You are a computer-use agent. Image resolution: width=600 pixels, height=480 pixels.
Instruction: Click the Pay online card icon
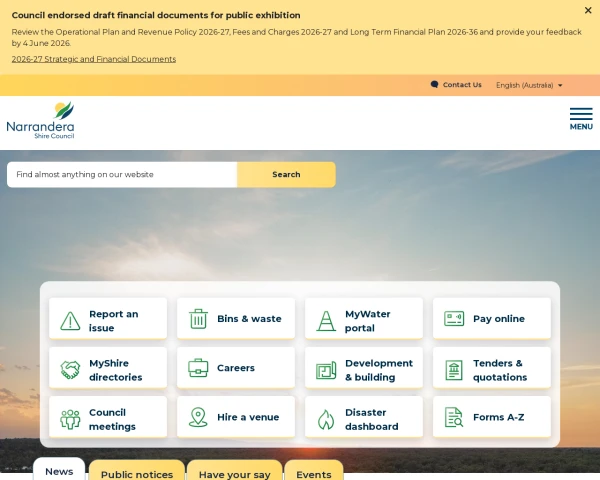pyautogui.click(x=454, y=318)
